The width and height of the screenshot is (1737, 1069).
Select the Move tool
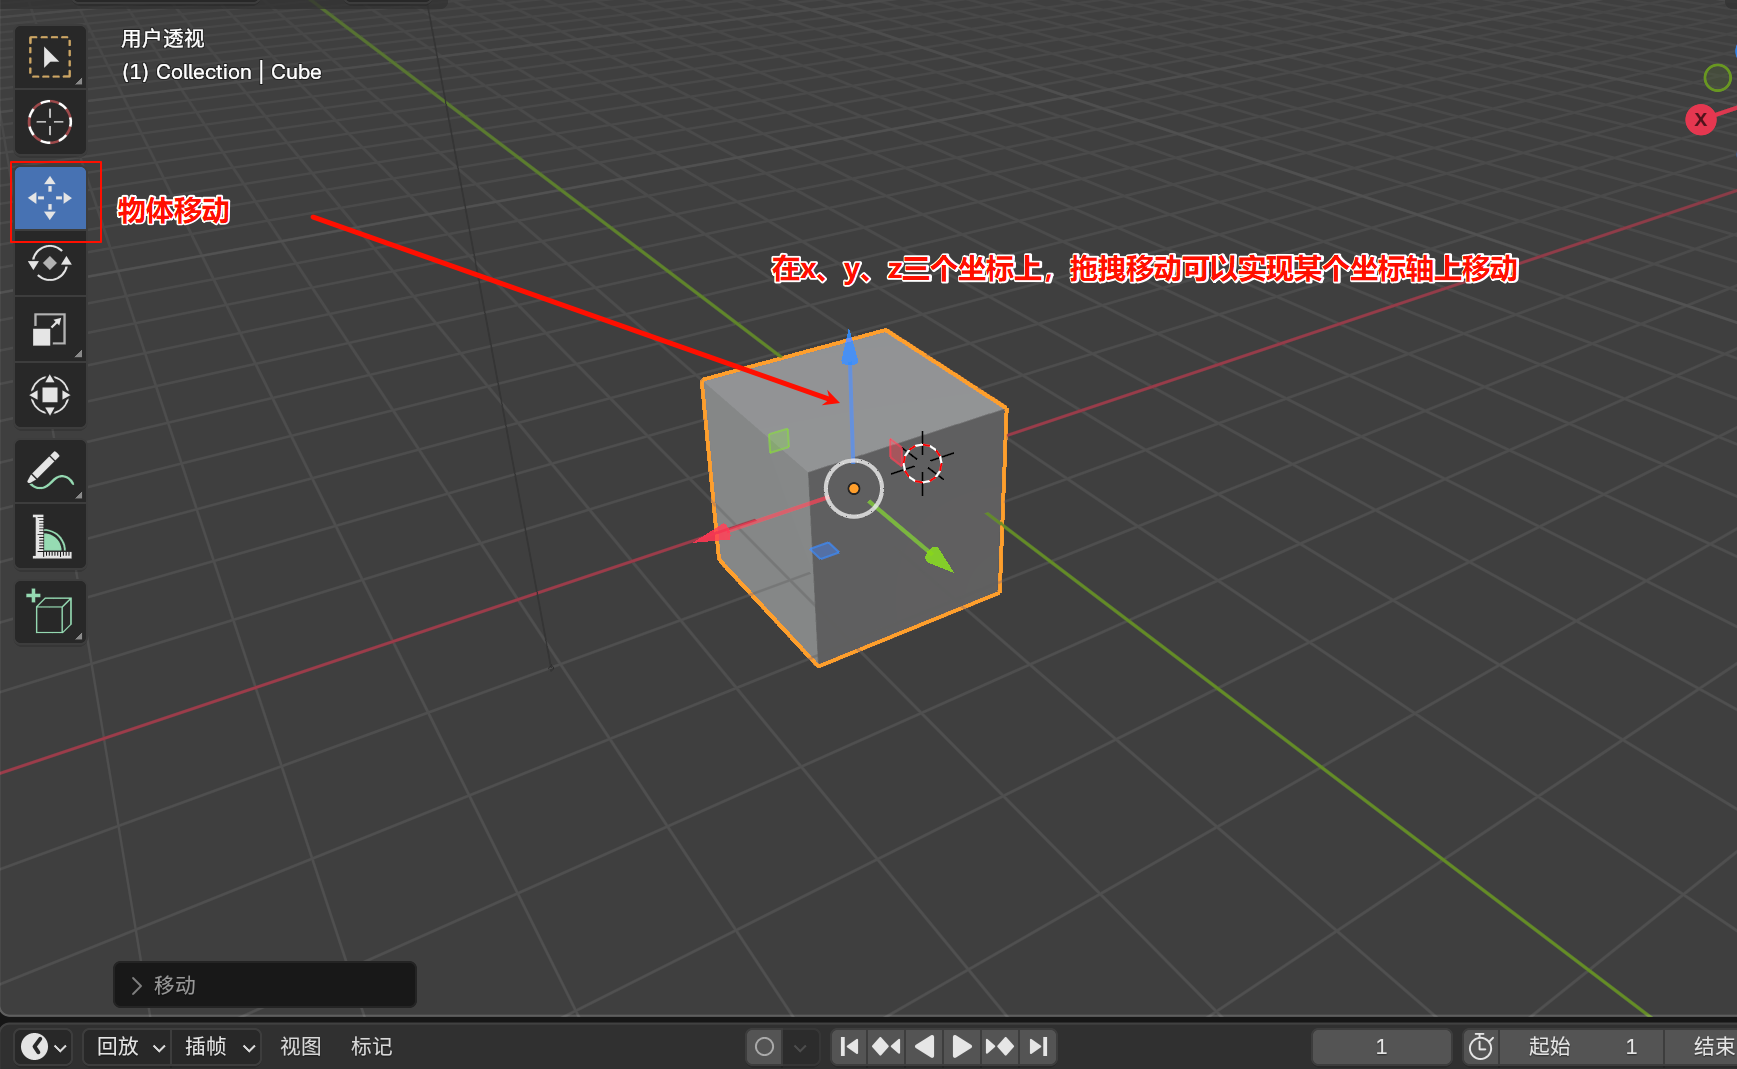click(x=49, y=198)
